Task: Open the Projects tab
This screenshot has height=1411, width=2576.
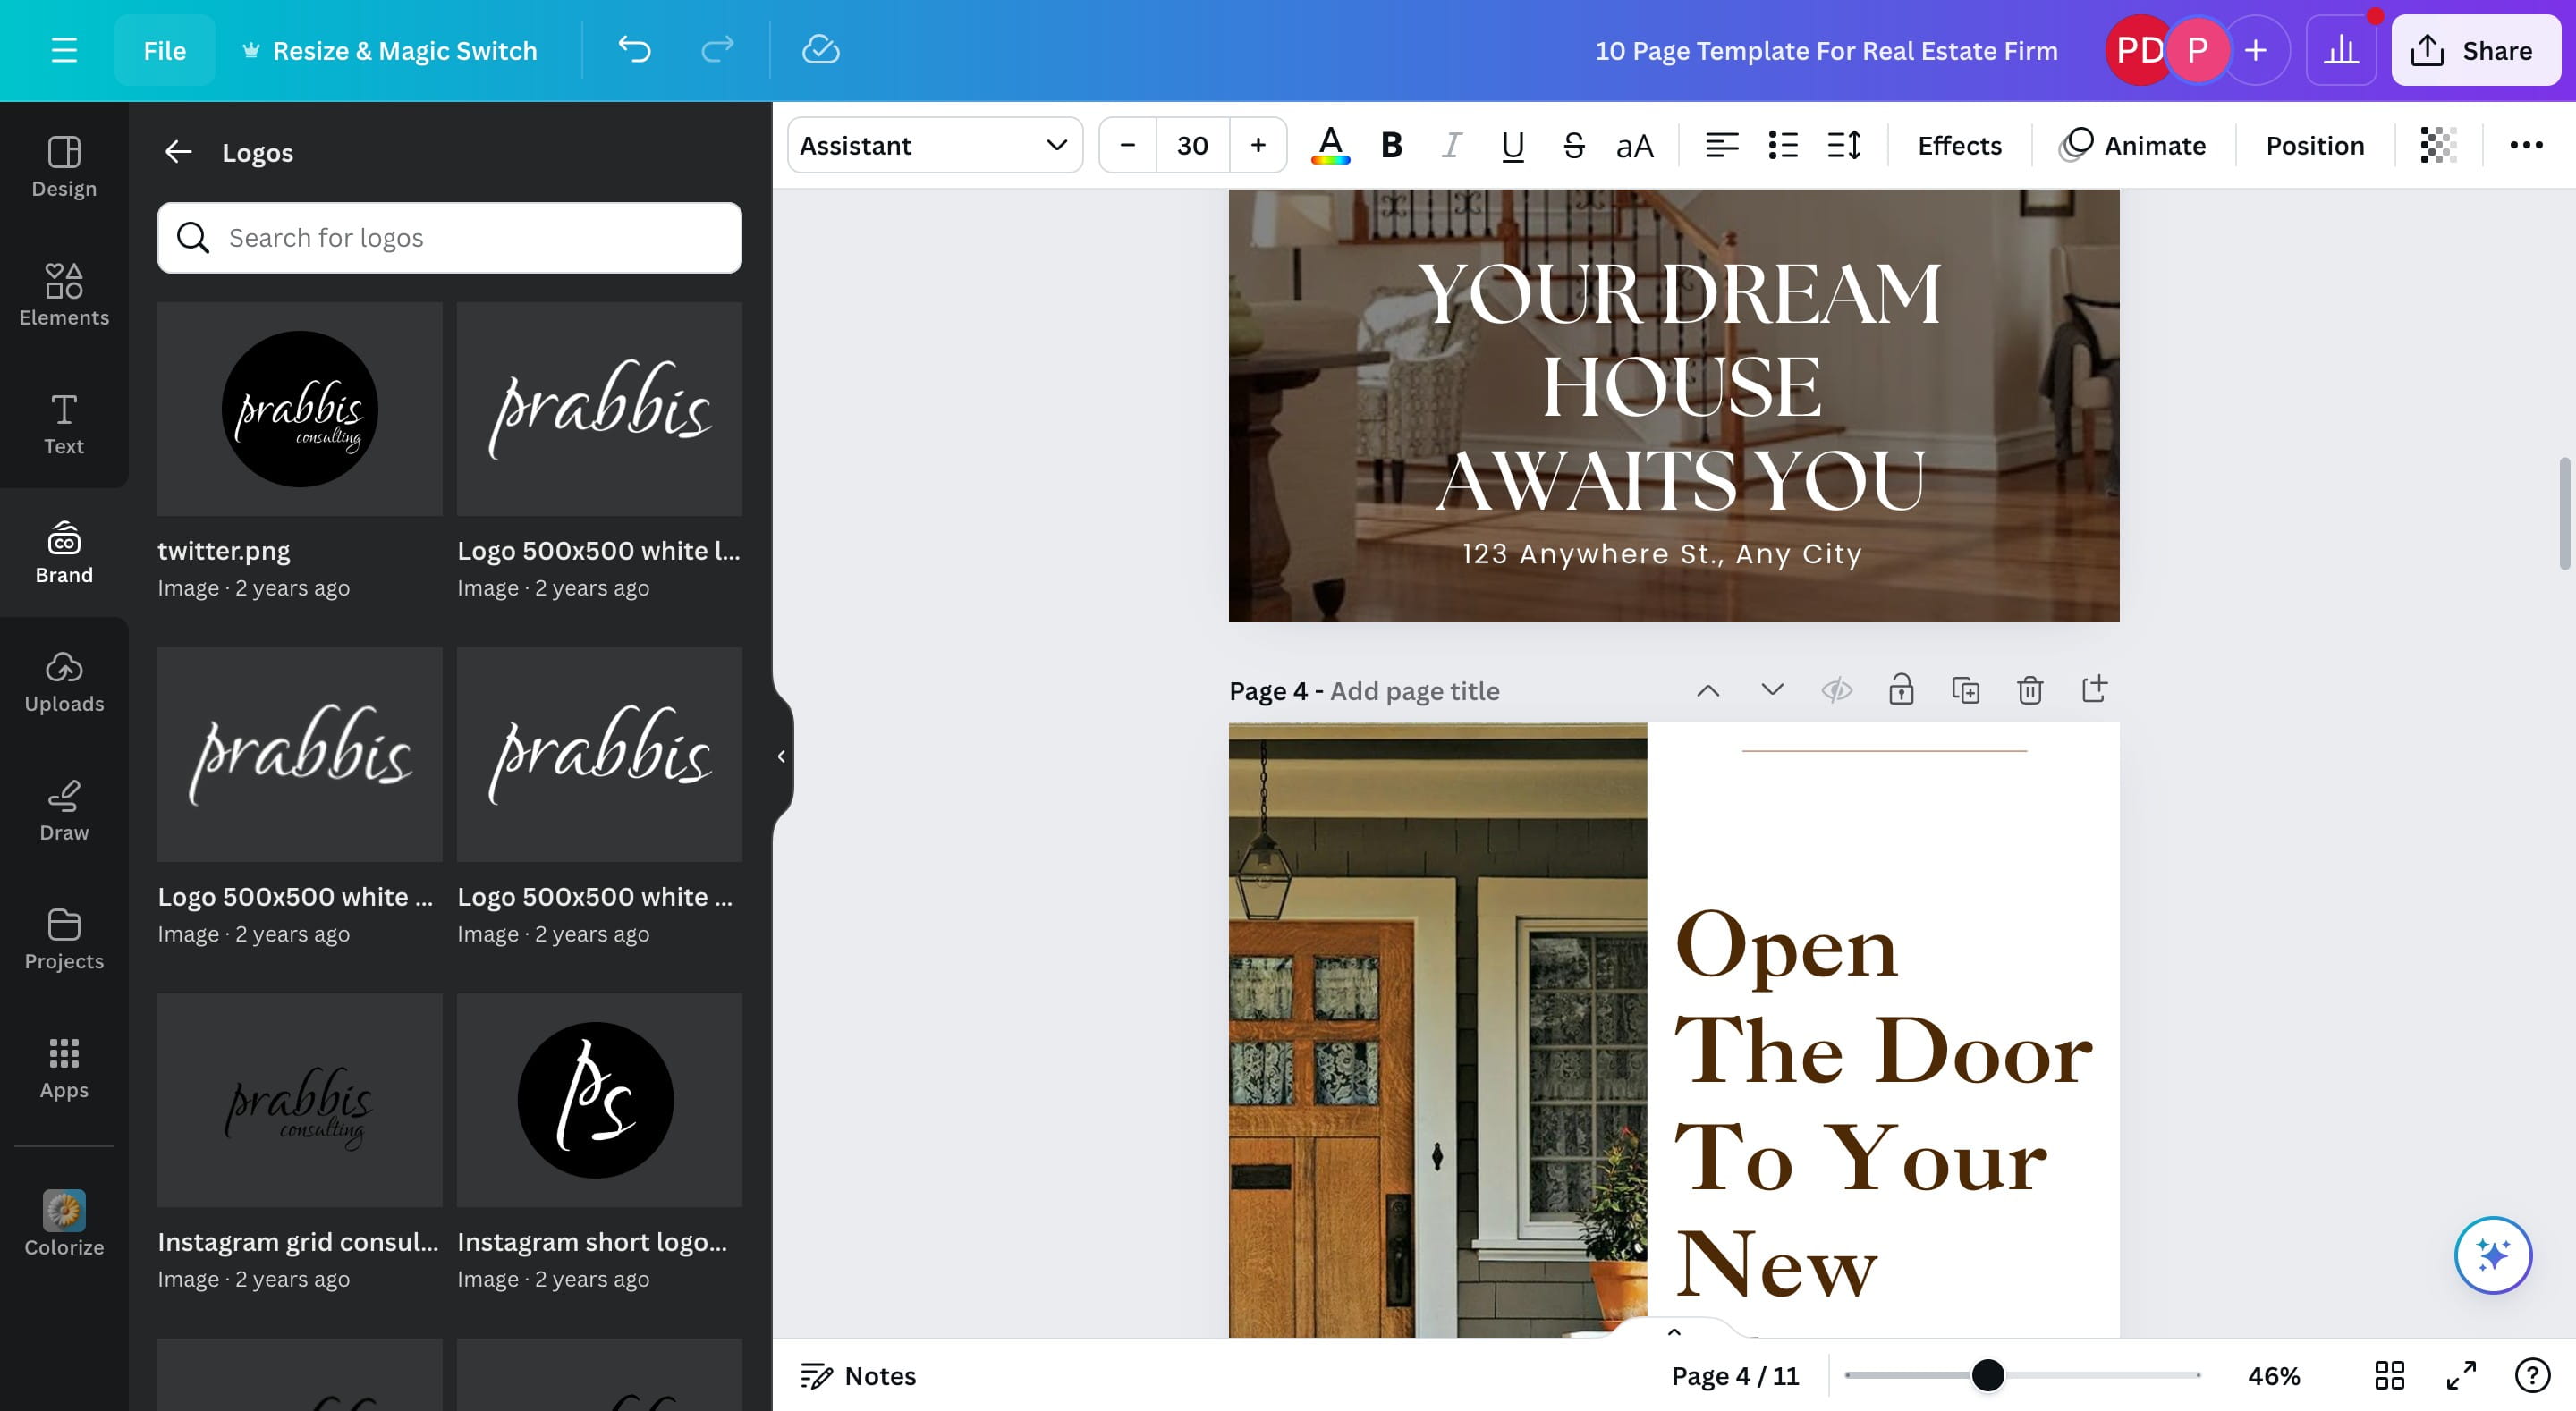Action: [64, 939]
